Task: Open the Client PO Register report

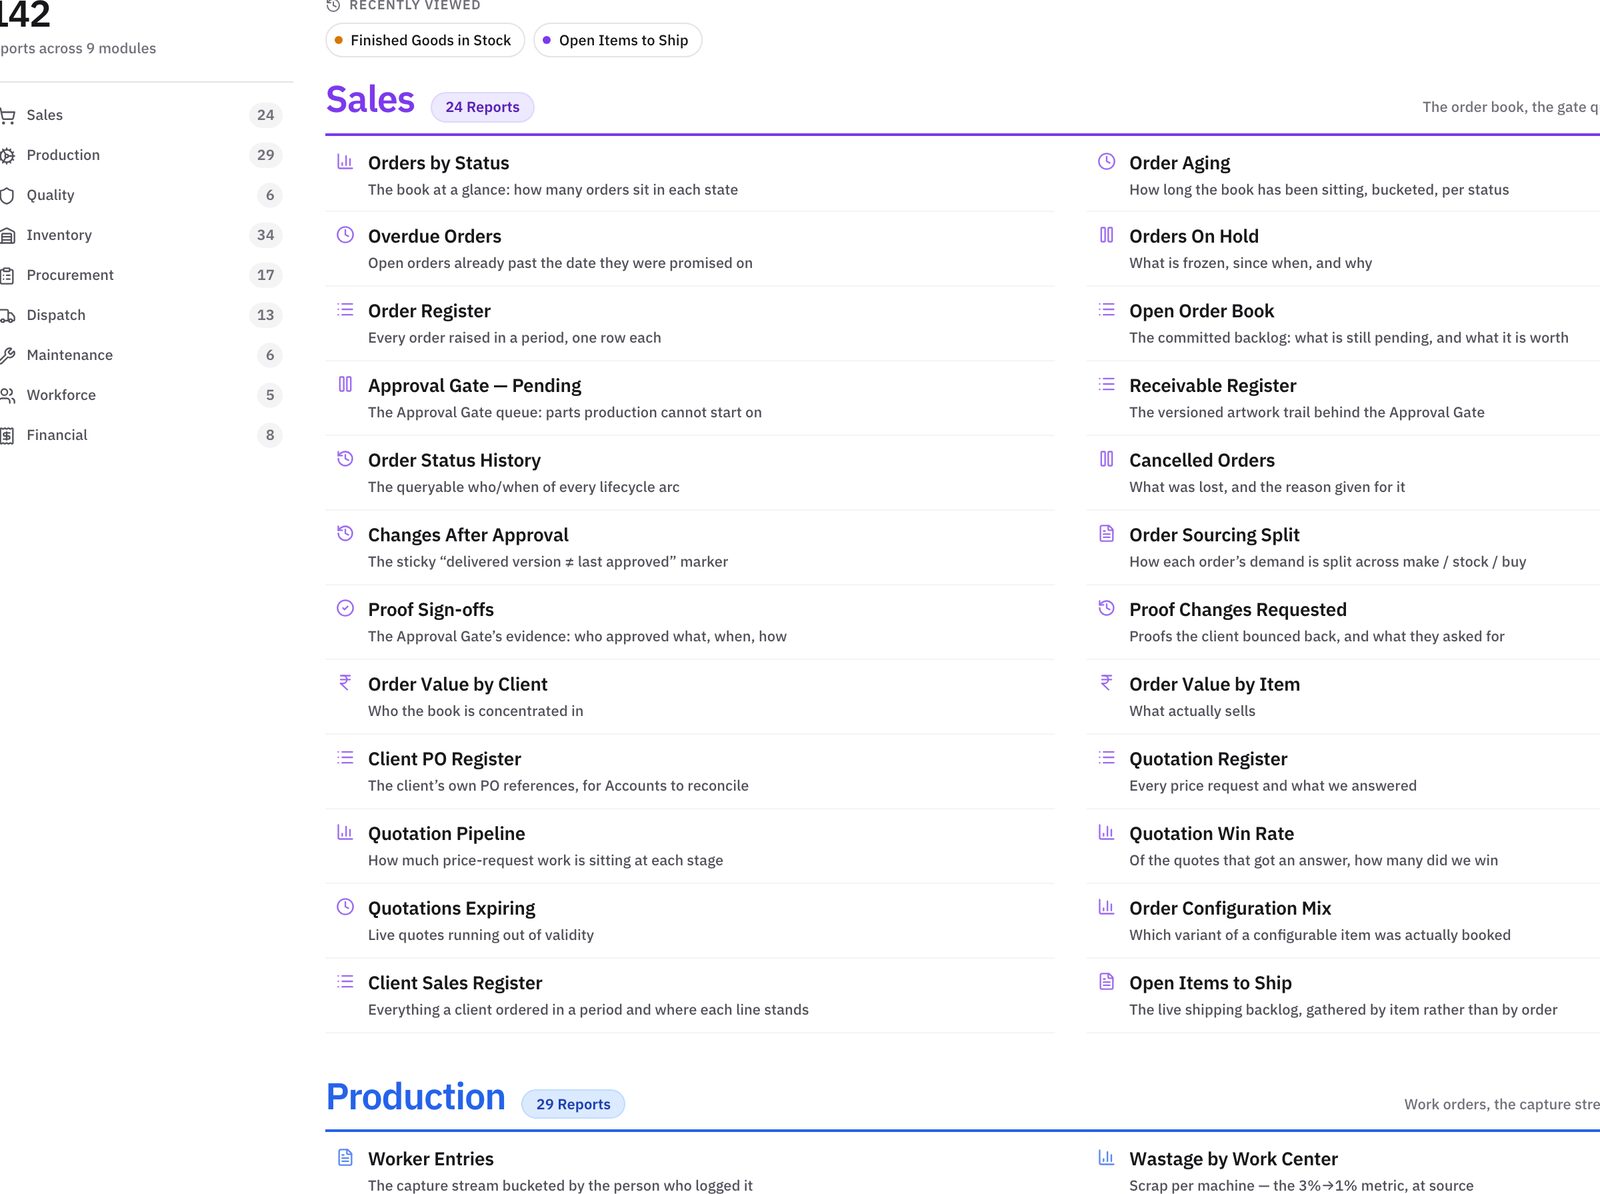Action: [690, 771]
